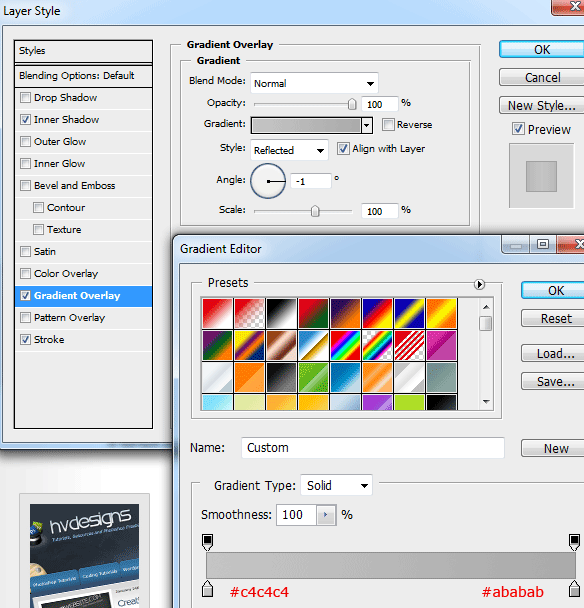
Task: Select the transparent rainbow preset
Action: coord(377,345)
